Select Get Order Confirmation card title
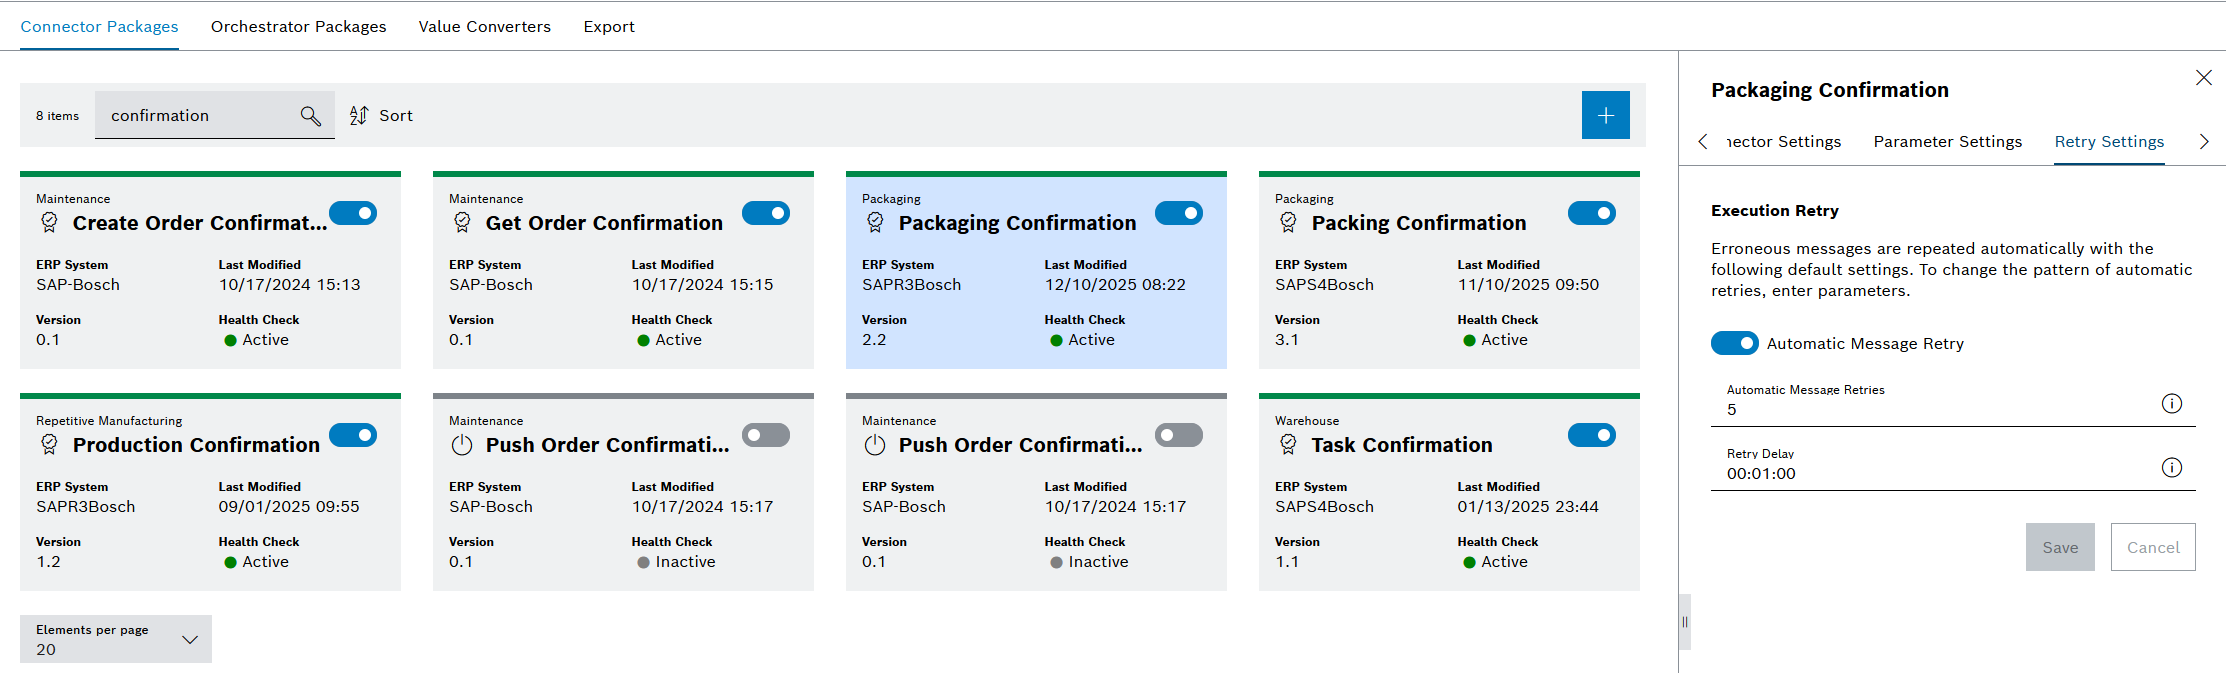 [x=604, y=223]
